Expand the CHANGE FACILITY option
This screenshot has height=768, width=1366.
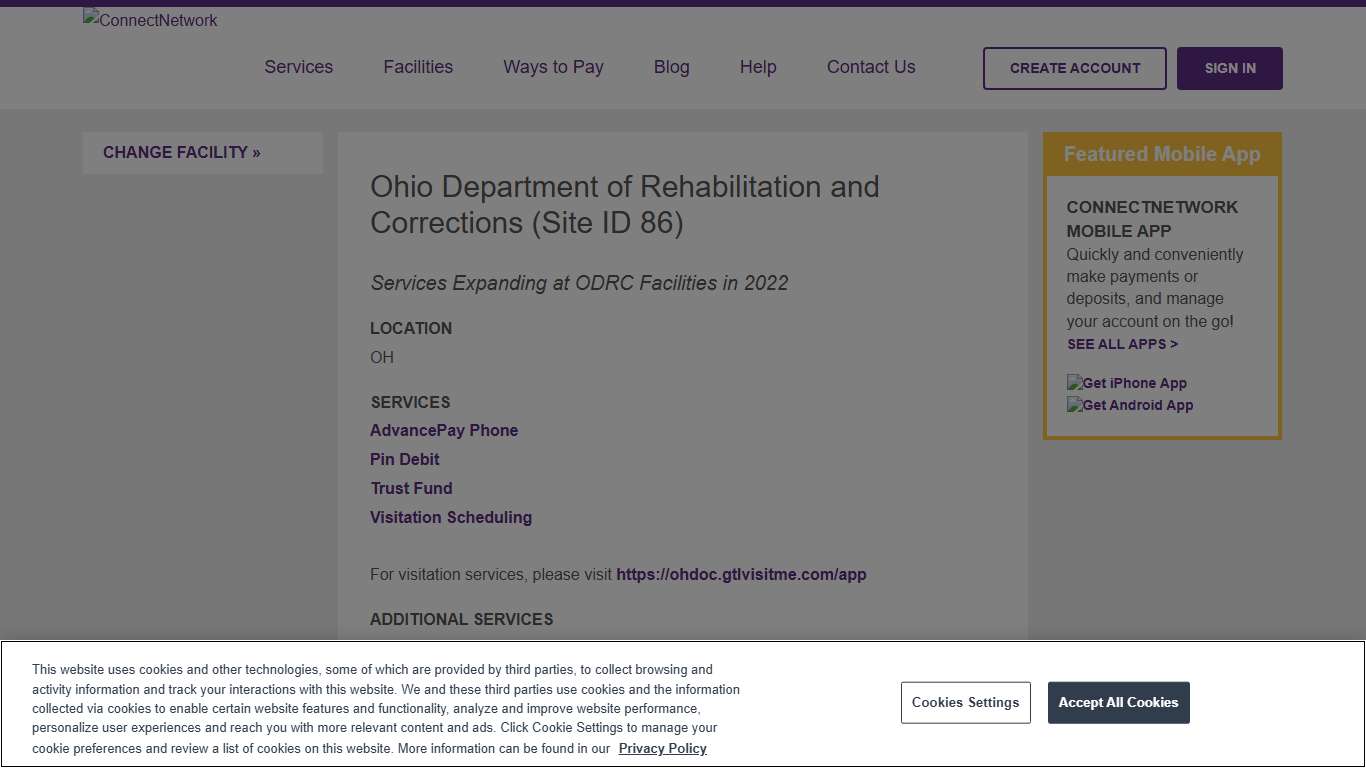pyautogui.click(x=181, y=152)
